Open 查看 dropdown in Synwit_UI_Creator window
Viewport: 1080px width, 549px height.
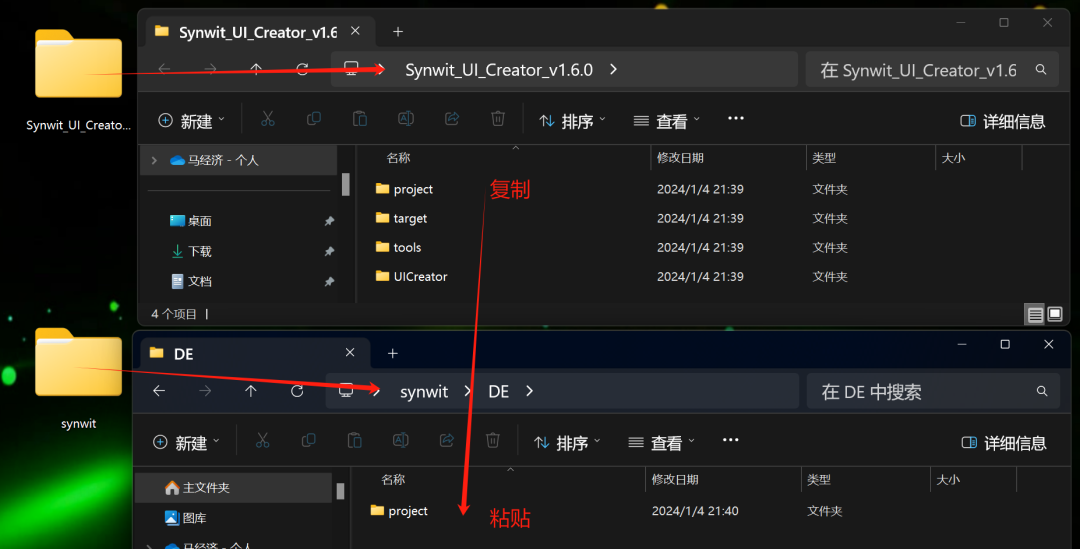(x=667, y=121)
